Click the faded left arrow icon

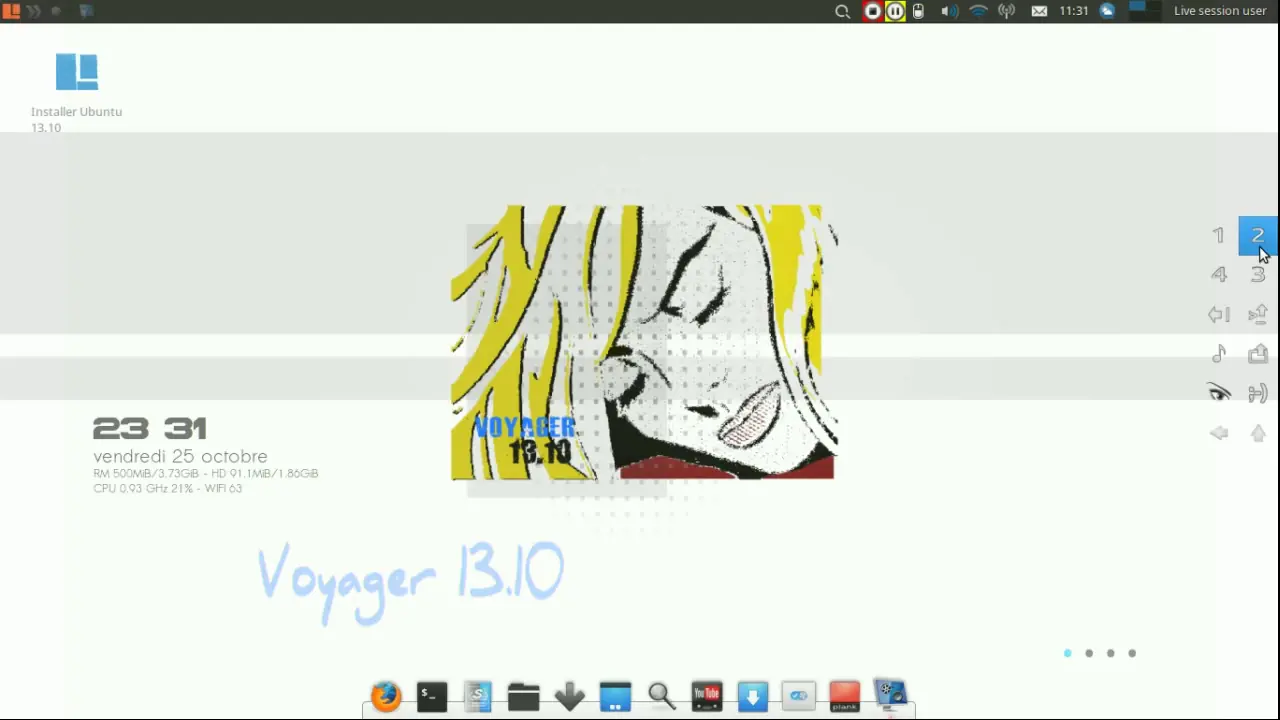click(1218, 433)
